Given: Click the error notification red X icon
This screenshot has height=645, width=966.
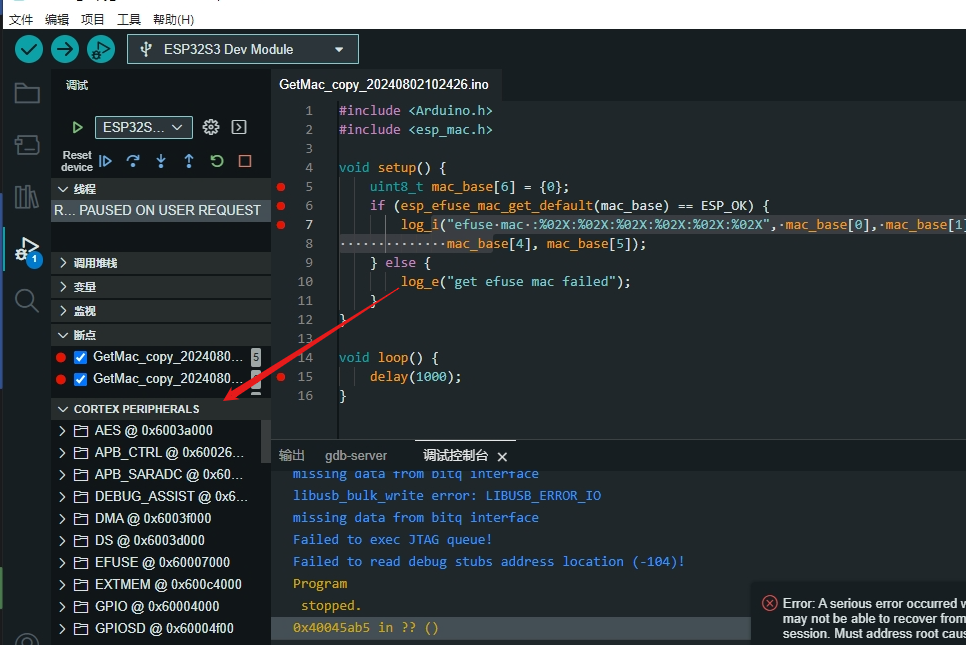Looking at the screenshot, I should [x=769, y=603].
